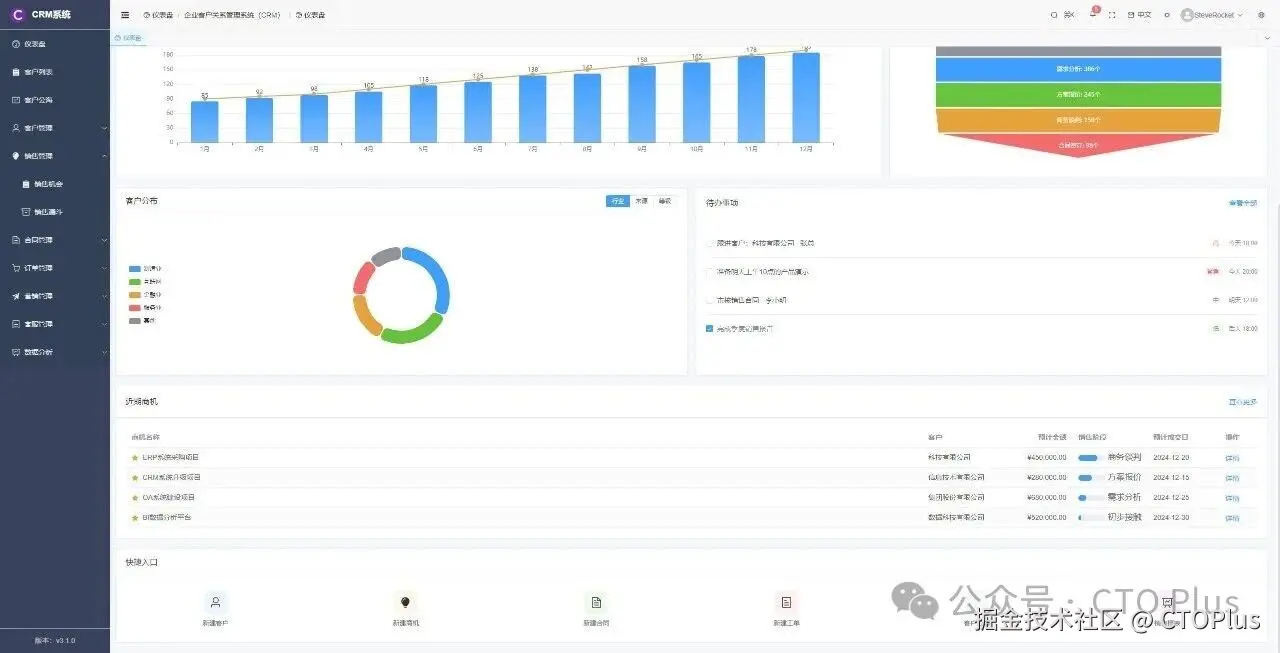
Task: Select the 行业 tab in customer distribution
Action: click(x=618, y=201)
